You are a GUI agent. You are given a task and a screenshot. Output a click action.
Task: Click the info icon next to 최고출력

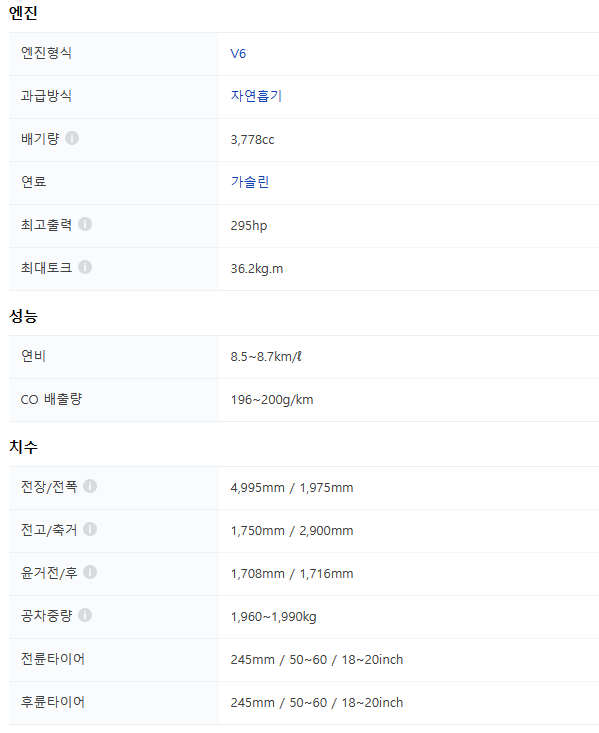[85, 224]
